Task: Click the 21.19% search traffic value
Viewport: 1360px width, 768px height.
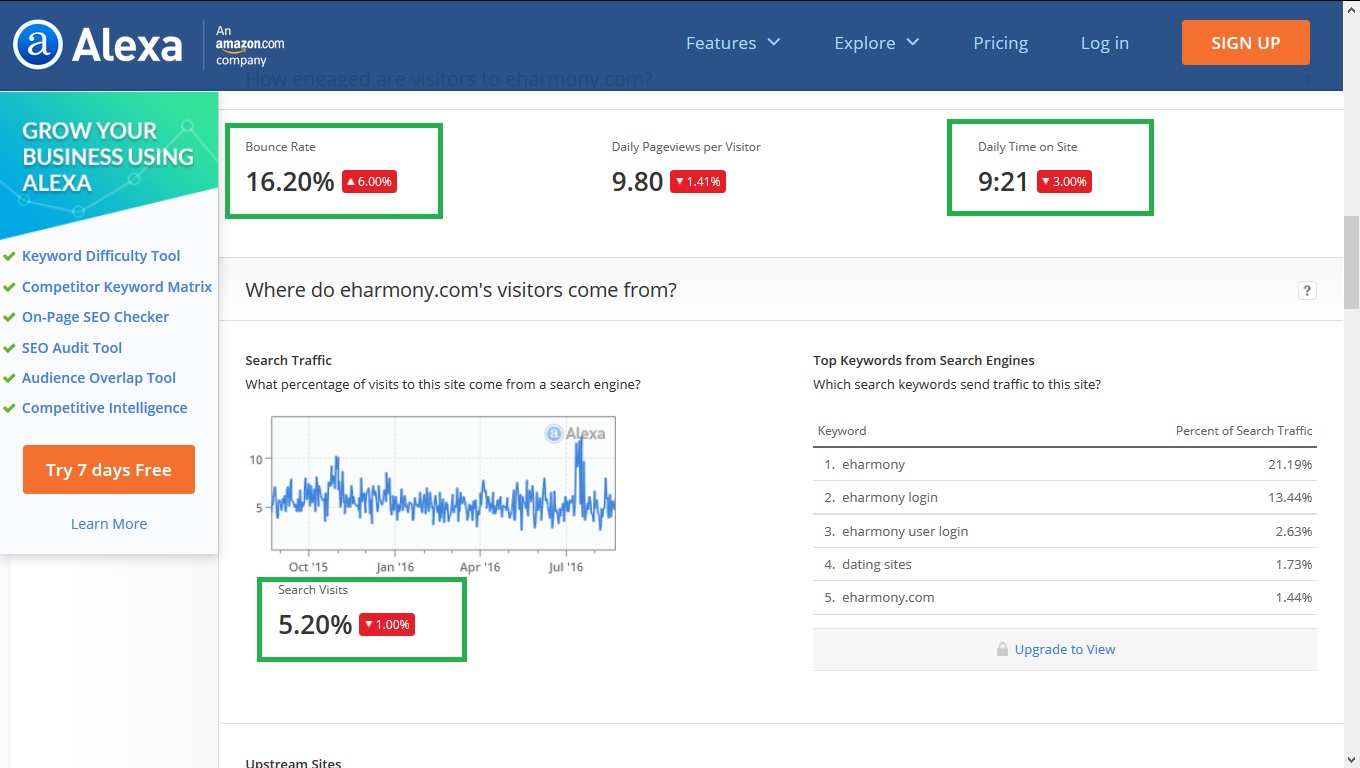Action: coord(1290,464)
